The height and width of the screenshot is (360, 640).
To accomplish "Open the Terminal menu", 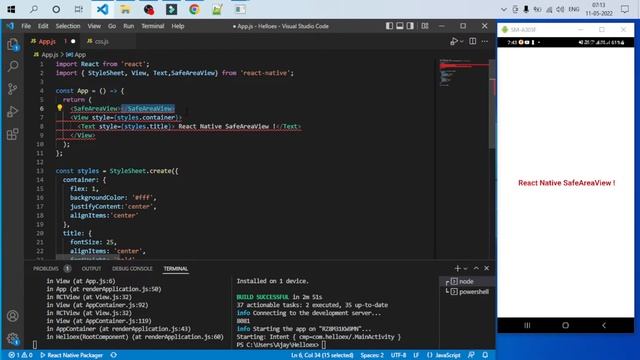I will coord(153,26).
